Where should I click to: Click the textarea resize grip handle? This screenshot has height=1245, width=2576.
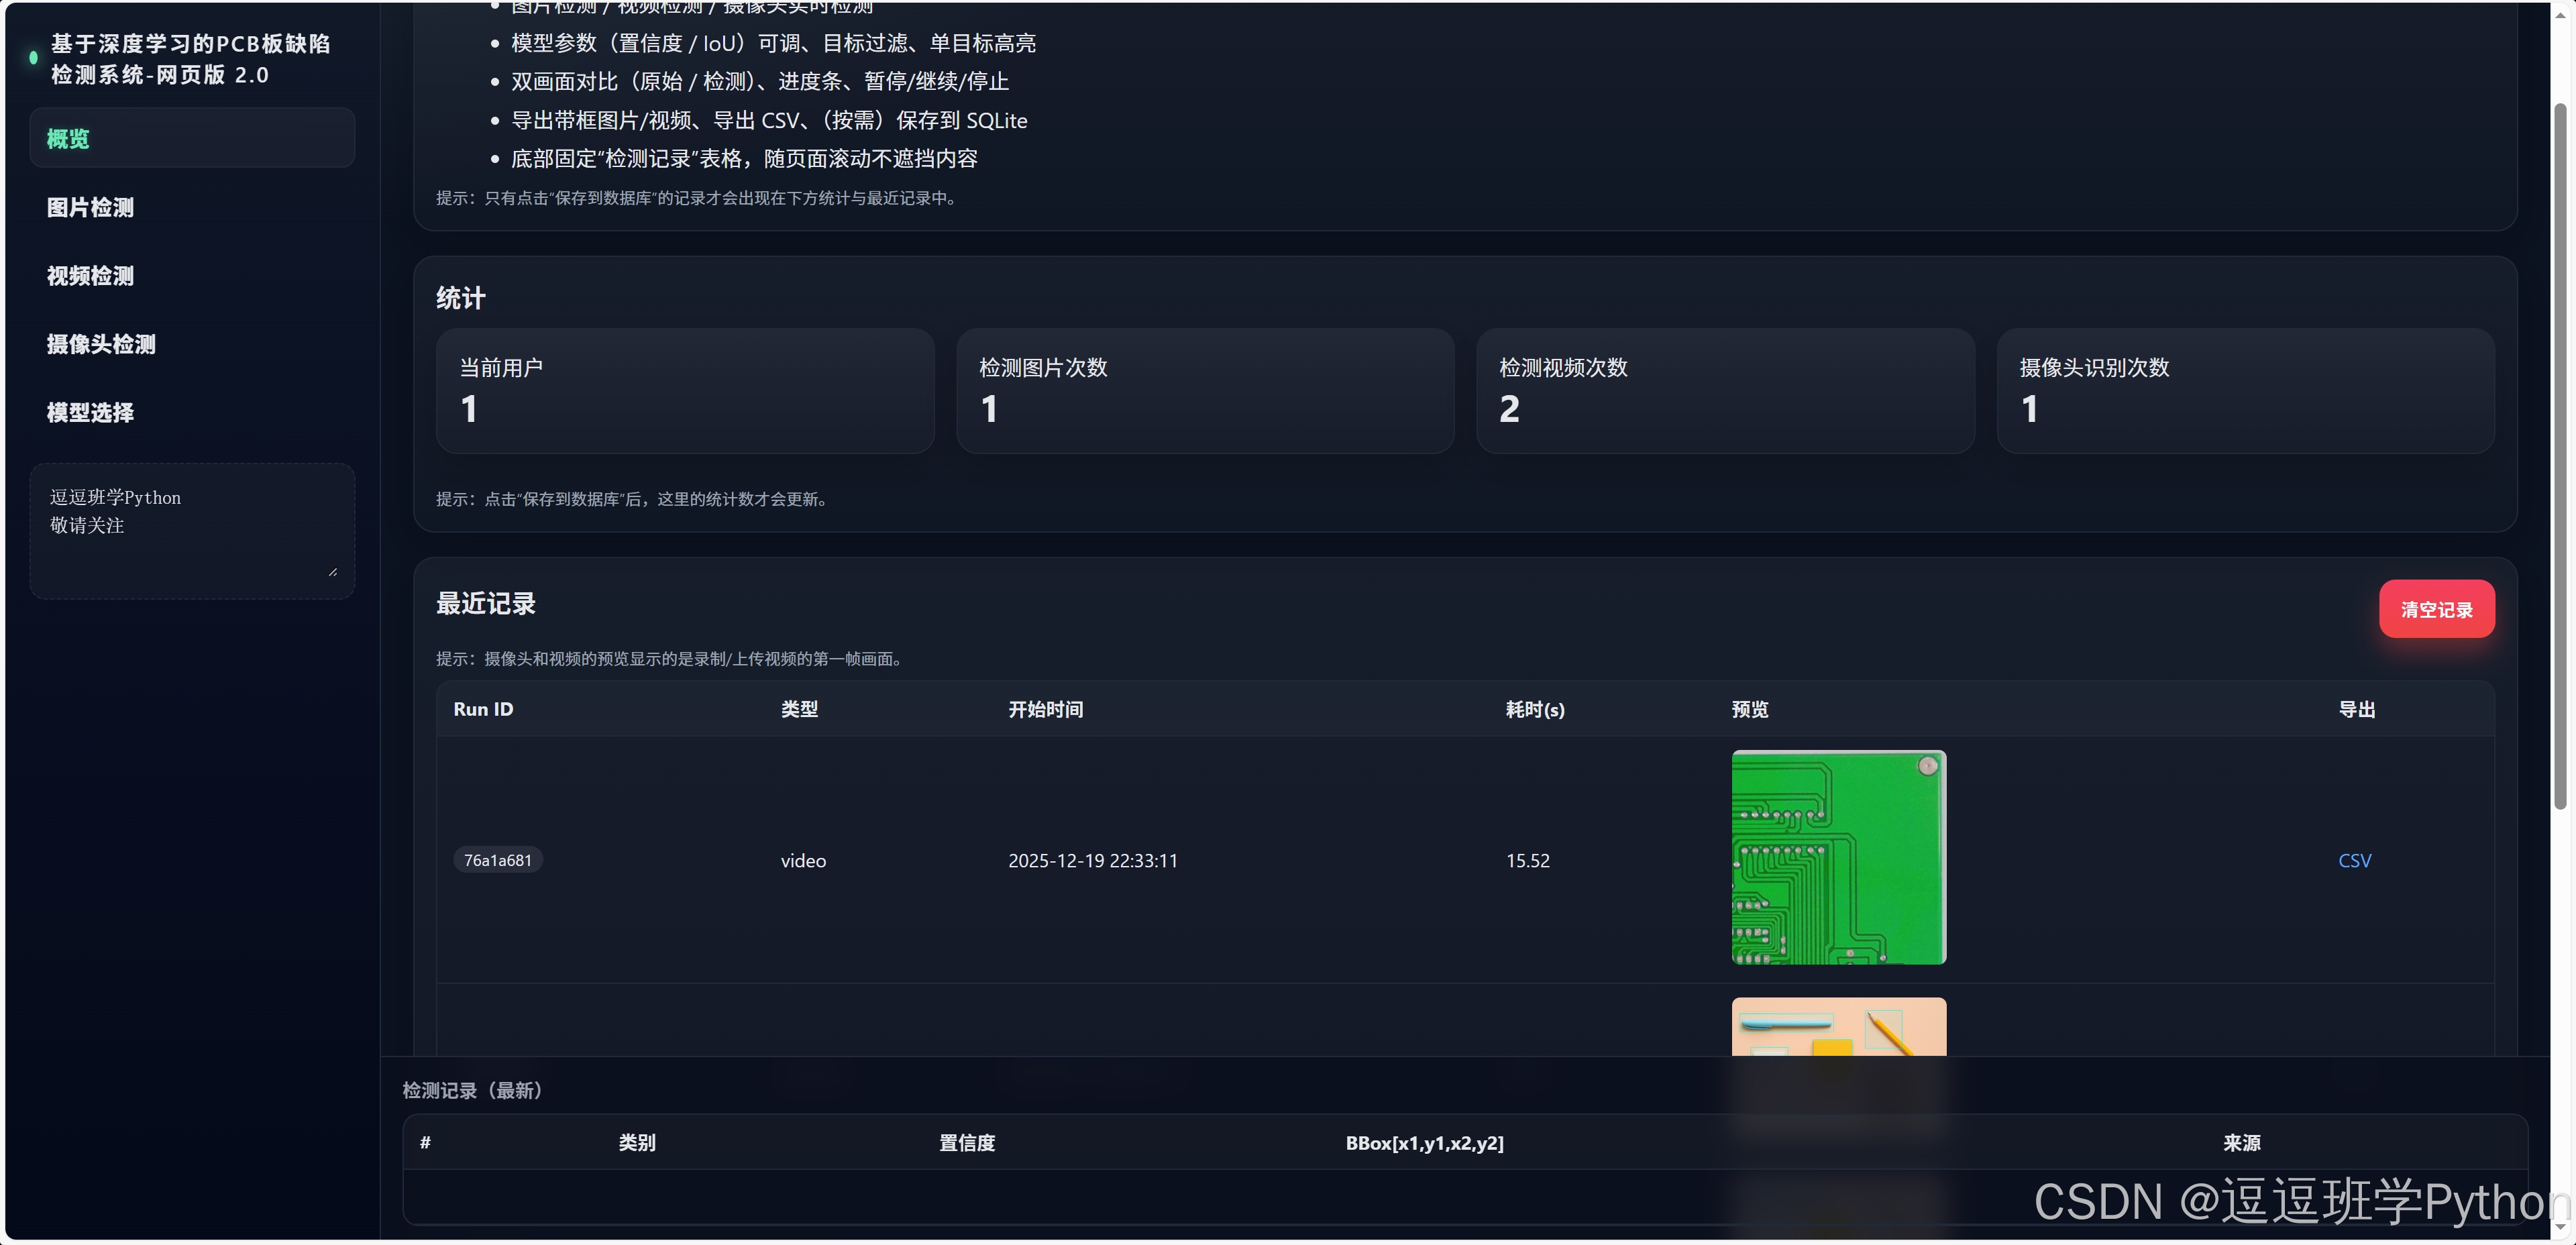coord(333,572)
